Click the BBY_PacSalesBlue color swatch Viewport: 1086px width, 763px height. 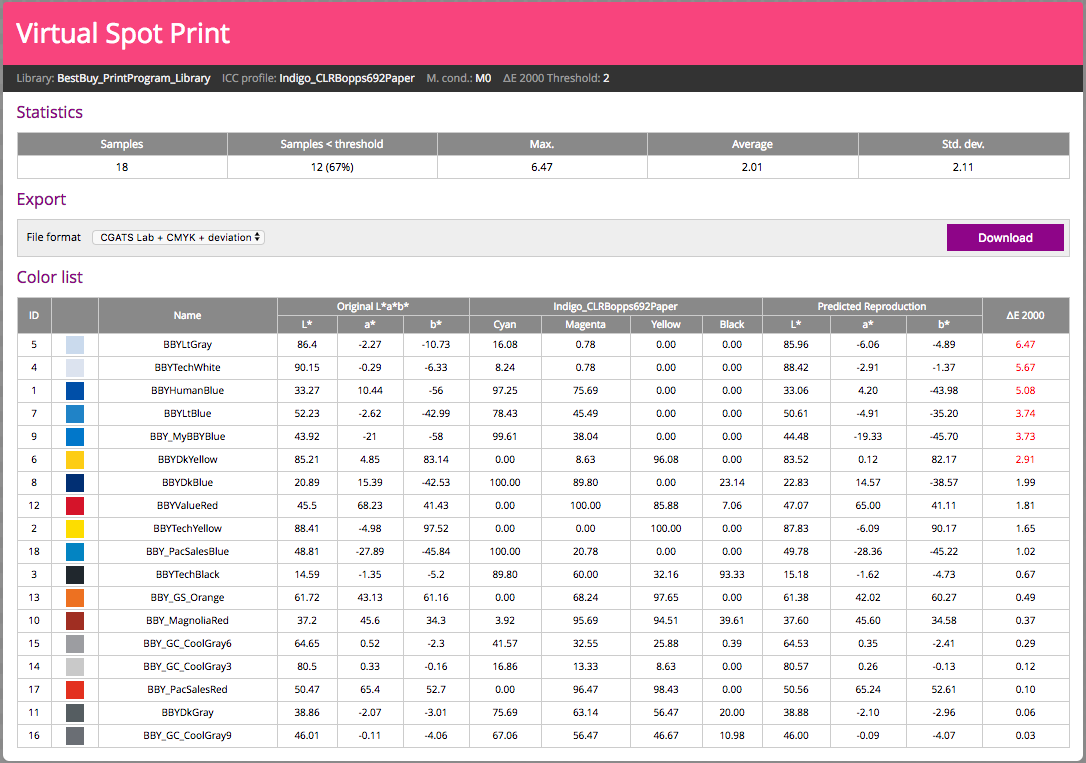(75, 552)
